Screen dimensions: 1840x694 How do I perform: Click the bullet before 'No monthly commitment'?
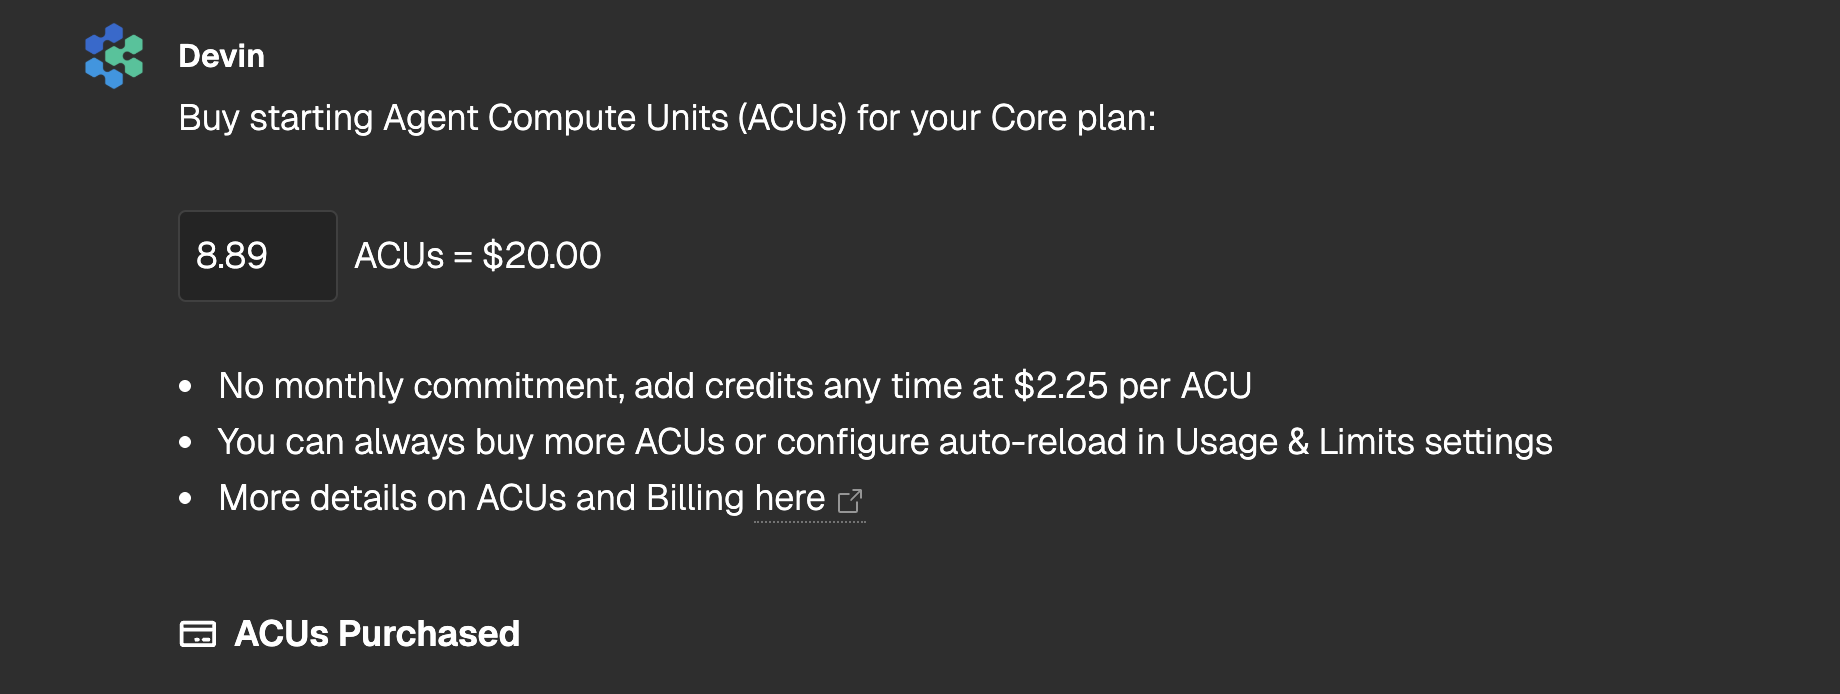pyautogui.click(x=185, y=387)
